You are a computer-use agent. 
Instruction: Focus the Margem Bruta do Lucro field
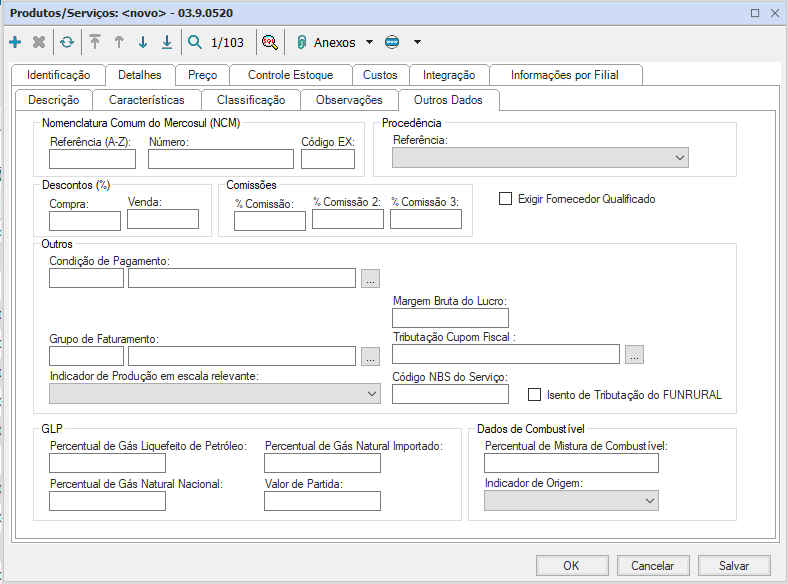(450, 318)
